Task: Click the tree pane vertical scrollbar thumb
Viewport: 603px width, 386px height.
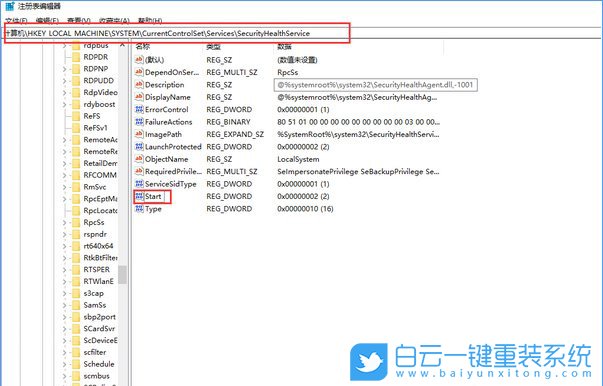Action: (x=122, y=275)
